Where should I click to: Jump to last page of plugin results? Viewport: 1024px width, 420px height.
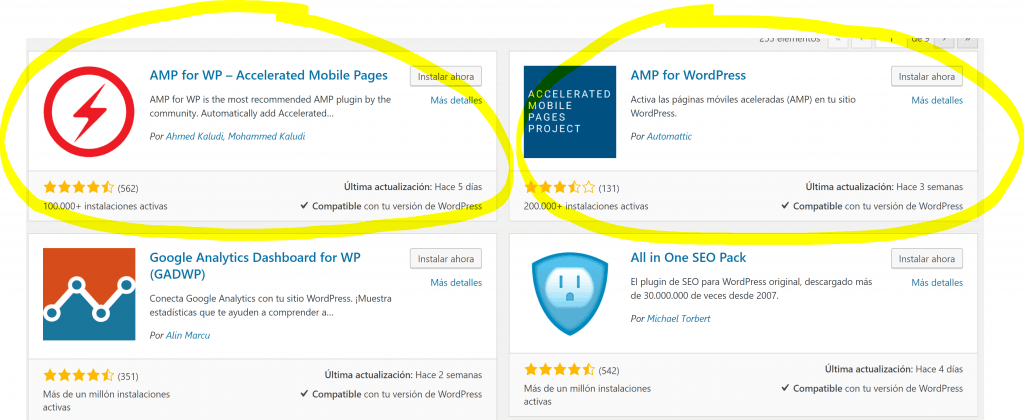(x=967, y=40)
